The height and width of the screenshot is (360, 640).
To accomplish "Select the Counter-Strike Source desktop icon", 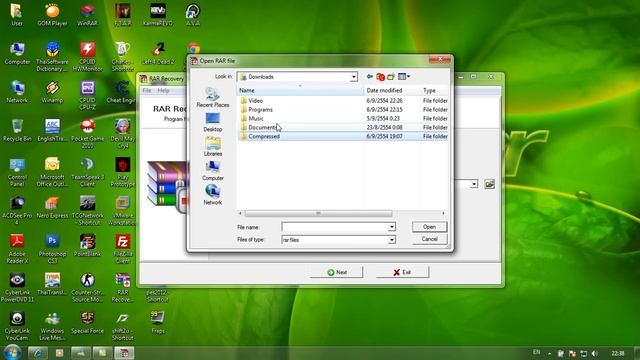I will (x=87, y=287).
